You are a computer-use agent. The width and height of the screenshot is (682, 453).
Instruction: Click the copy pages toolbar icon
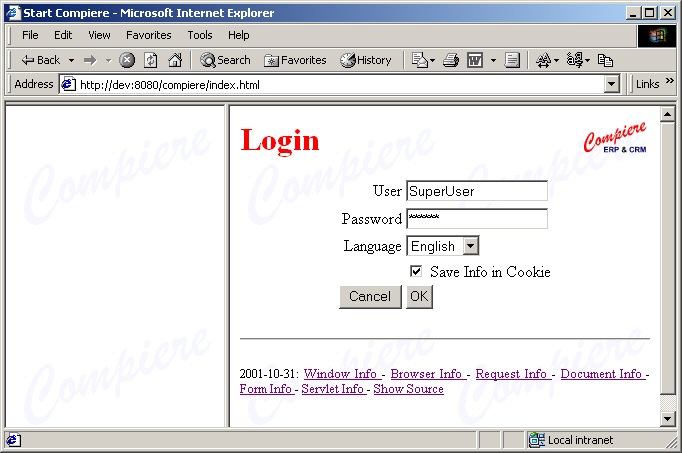click(605, 60)
